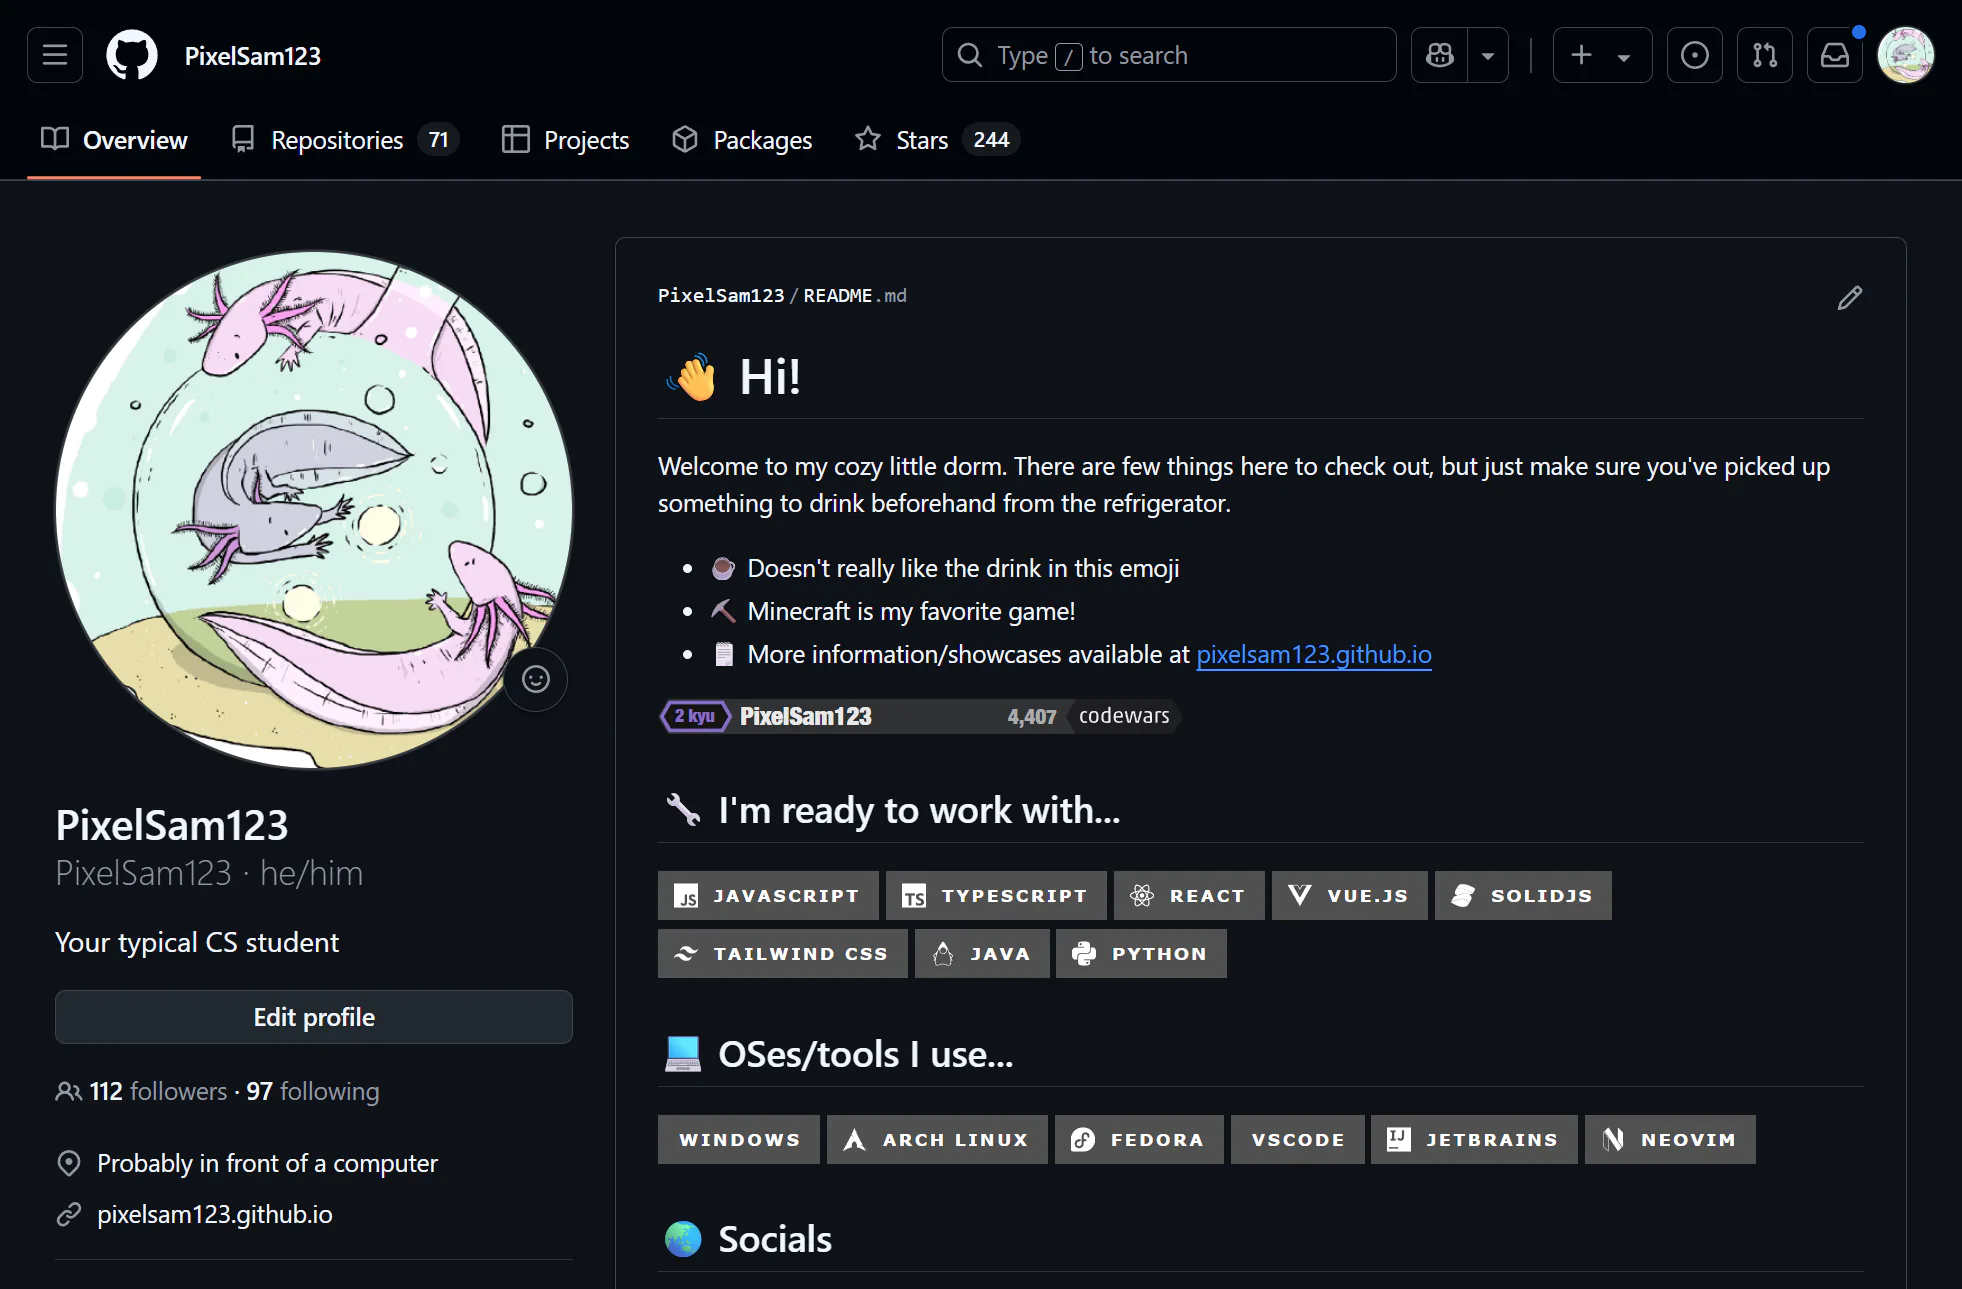1962x1289 pixels.
Task: Click the Codewars 2 kyu badge
Action: click(919, 716)
